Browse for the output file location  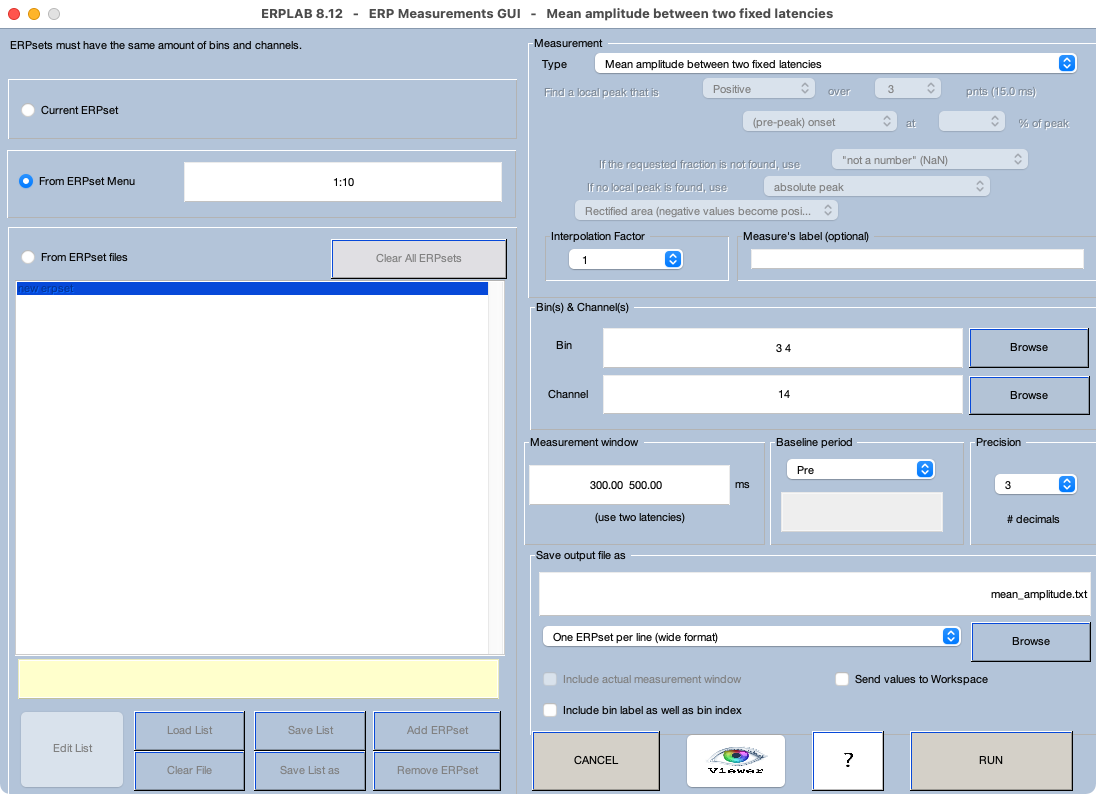coord(1030,641)
